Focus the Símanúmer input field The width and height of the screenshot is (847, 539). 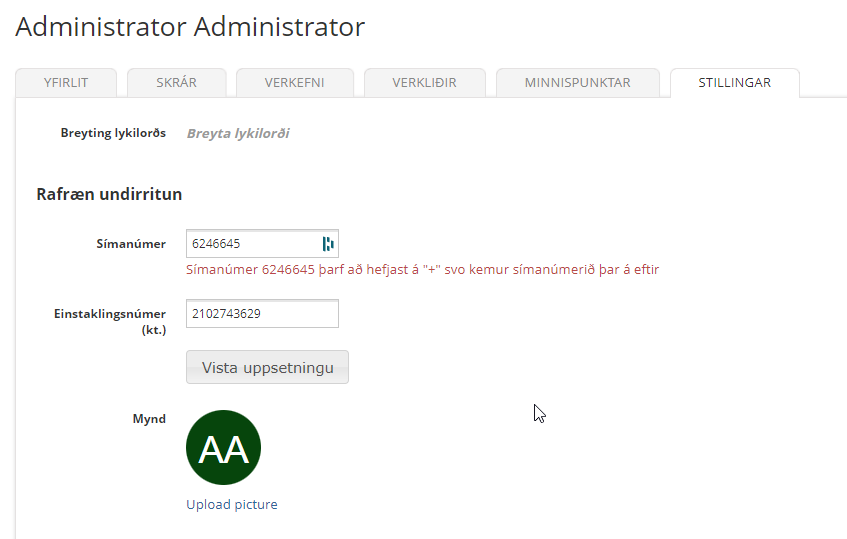tap(252, 243)
